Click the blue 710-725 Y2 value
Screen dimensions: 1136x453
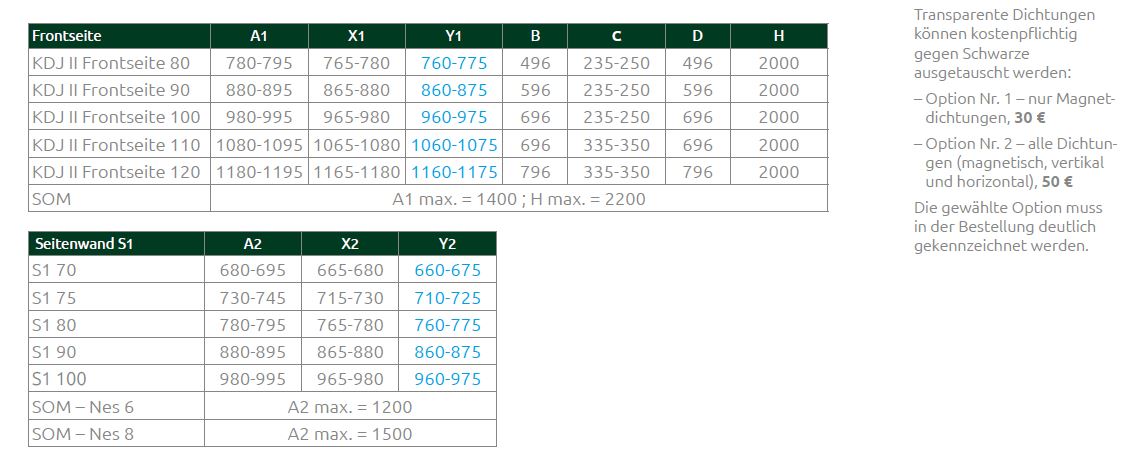(x=446, y=298)
